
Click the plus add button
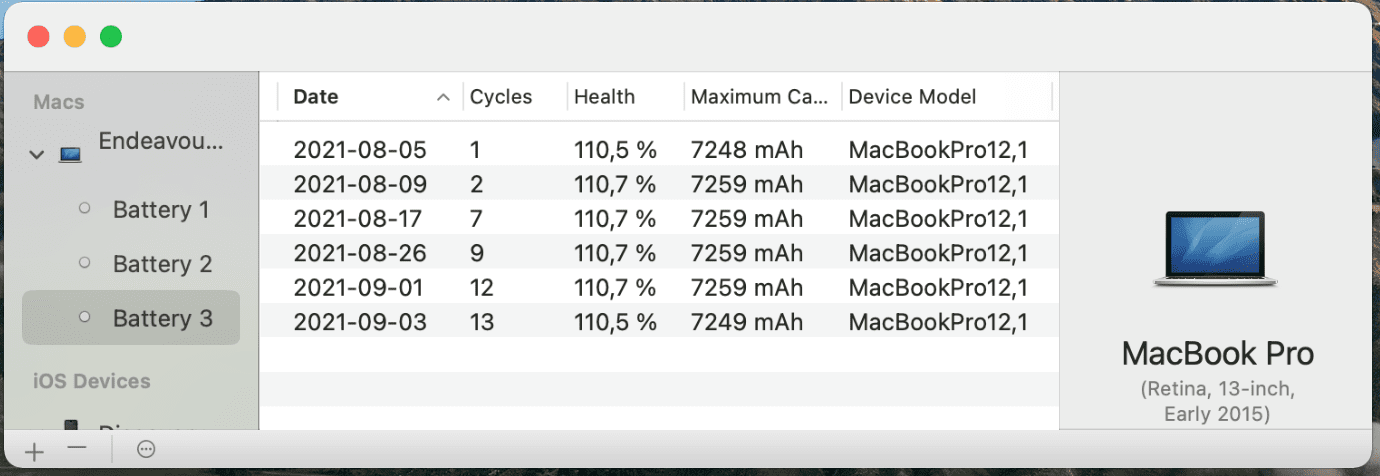click(x=34, y=451)
